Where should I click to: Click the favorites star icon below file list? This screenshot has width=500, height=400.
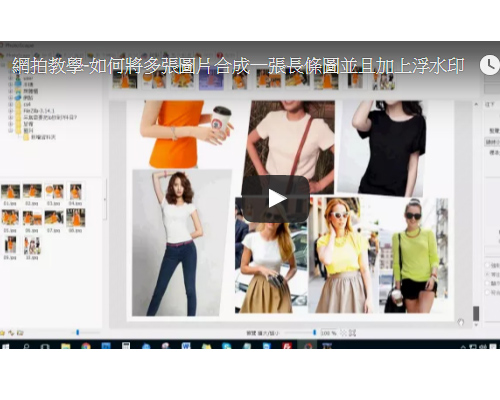coord(2,332)
